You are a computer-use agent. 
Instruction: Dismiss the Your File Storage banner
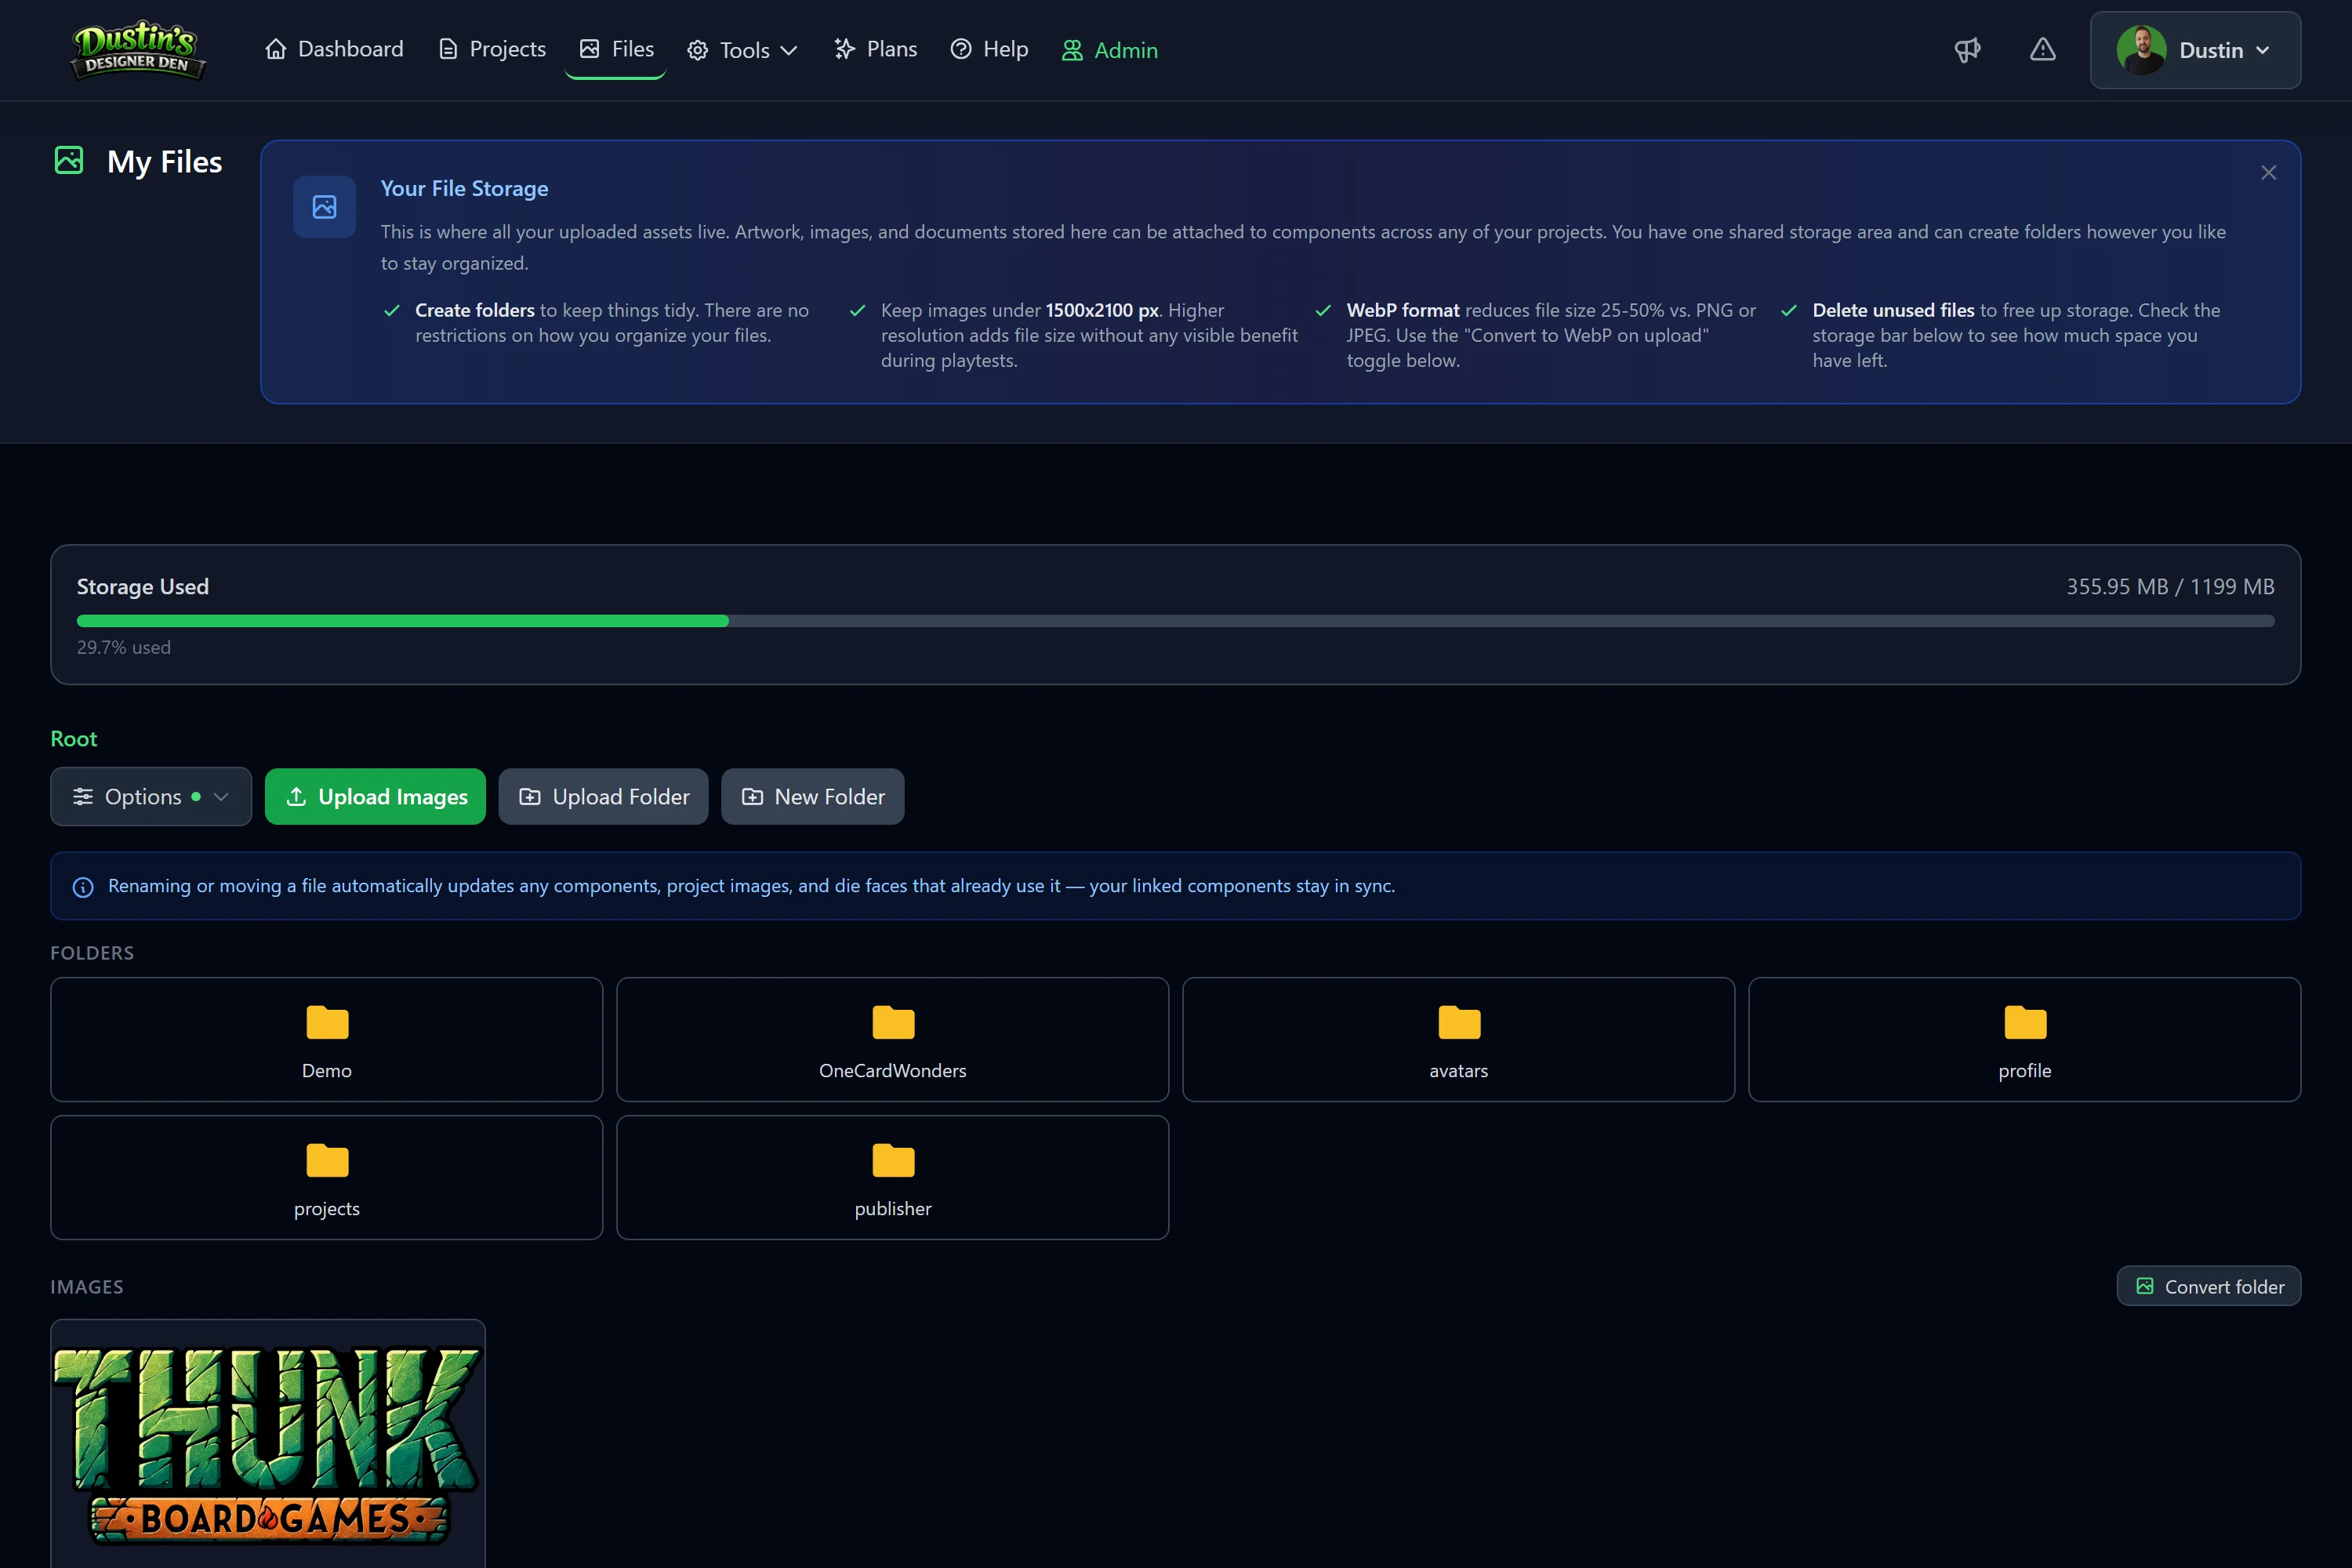pyautogui.click(x=2268, y=173)
